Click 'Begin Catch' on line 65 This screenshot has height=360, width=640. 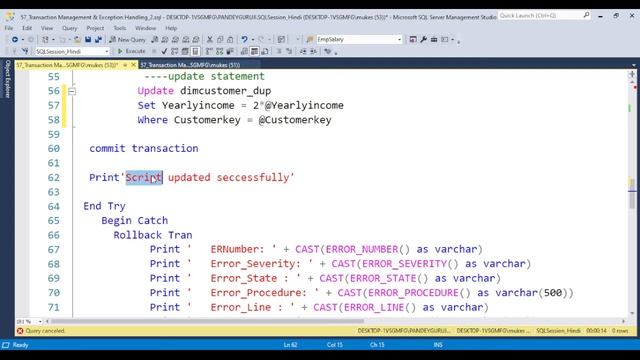coord(135,221)
